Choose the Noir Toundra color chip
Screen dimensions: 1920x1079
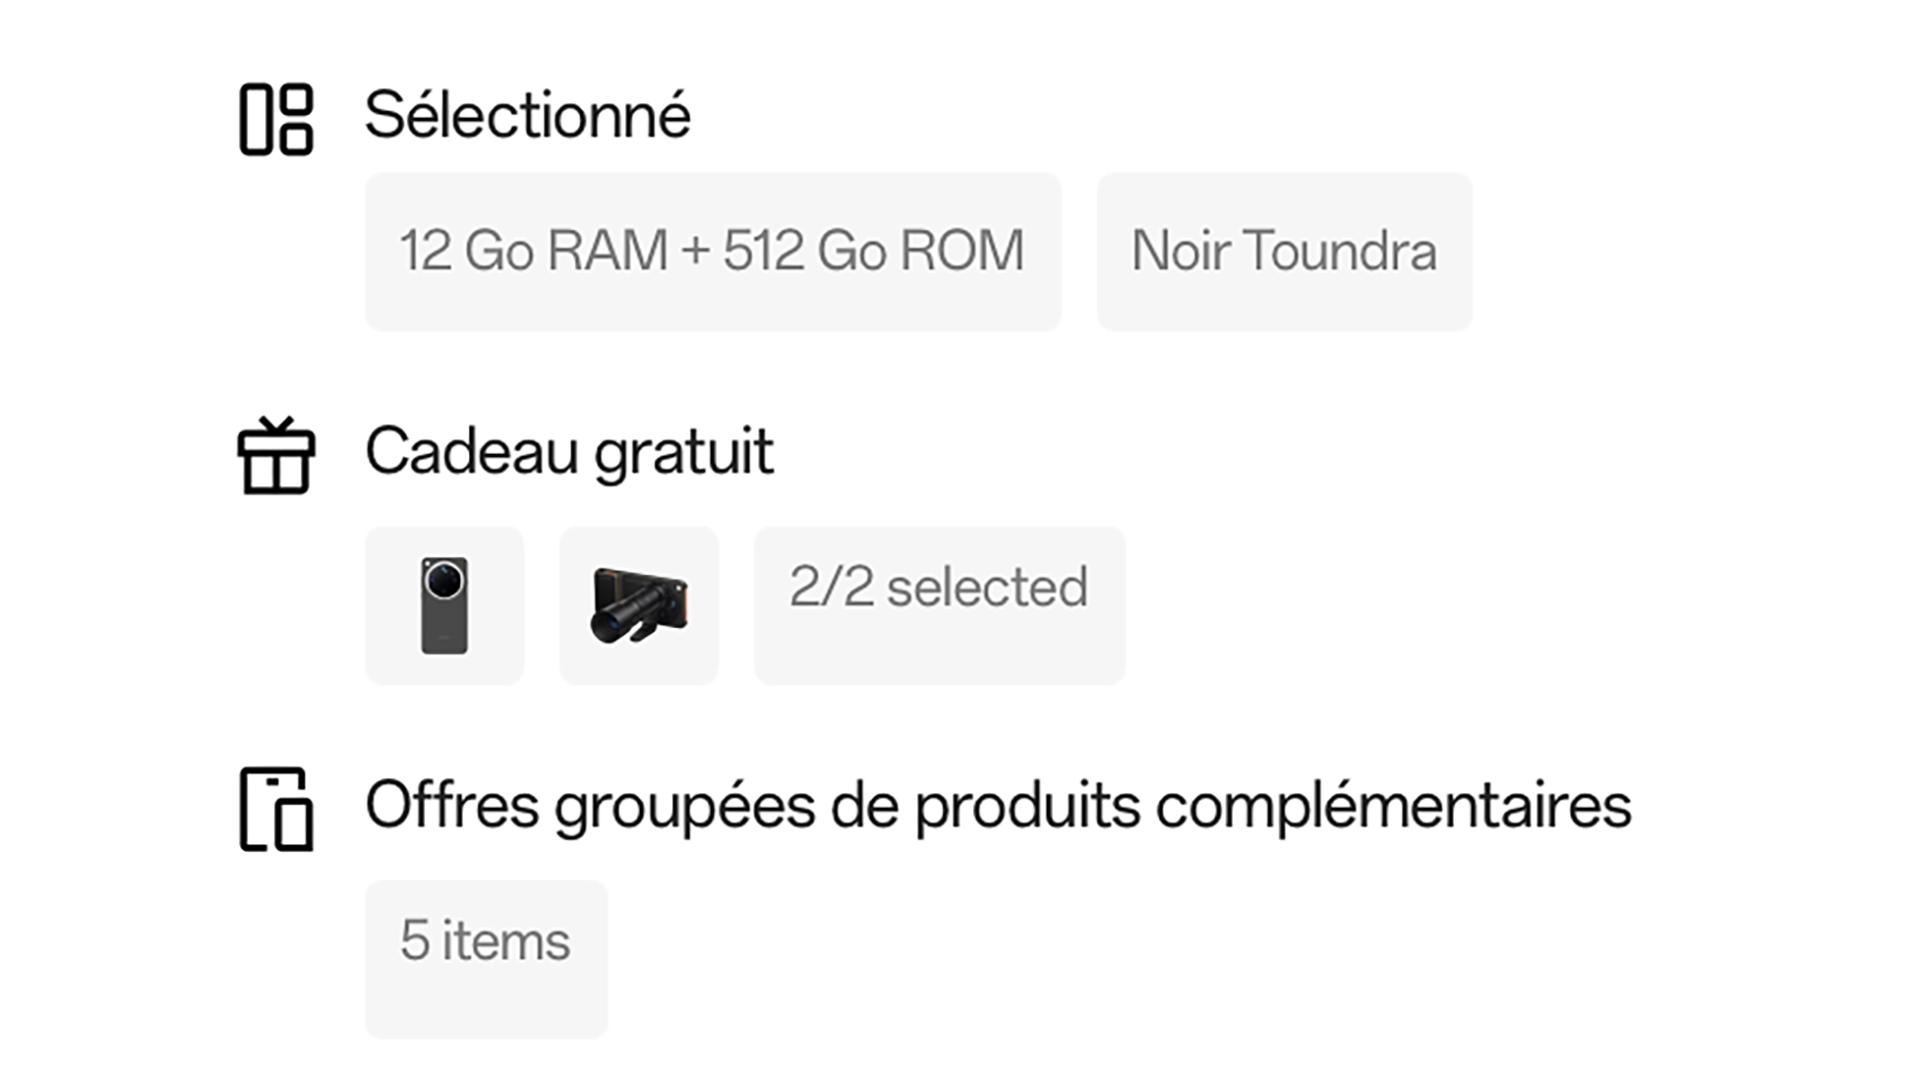coord(1284,251)
